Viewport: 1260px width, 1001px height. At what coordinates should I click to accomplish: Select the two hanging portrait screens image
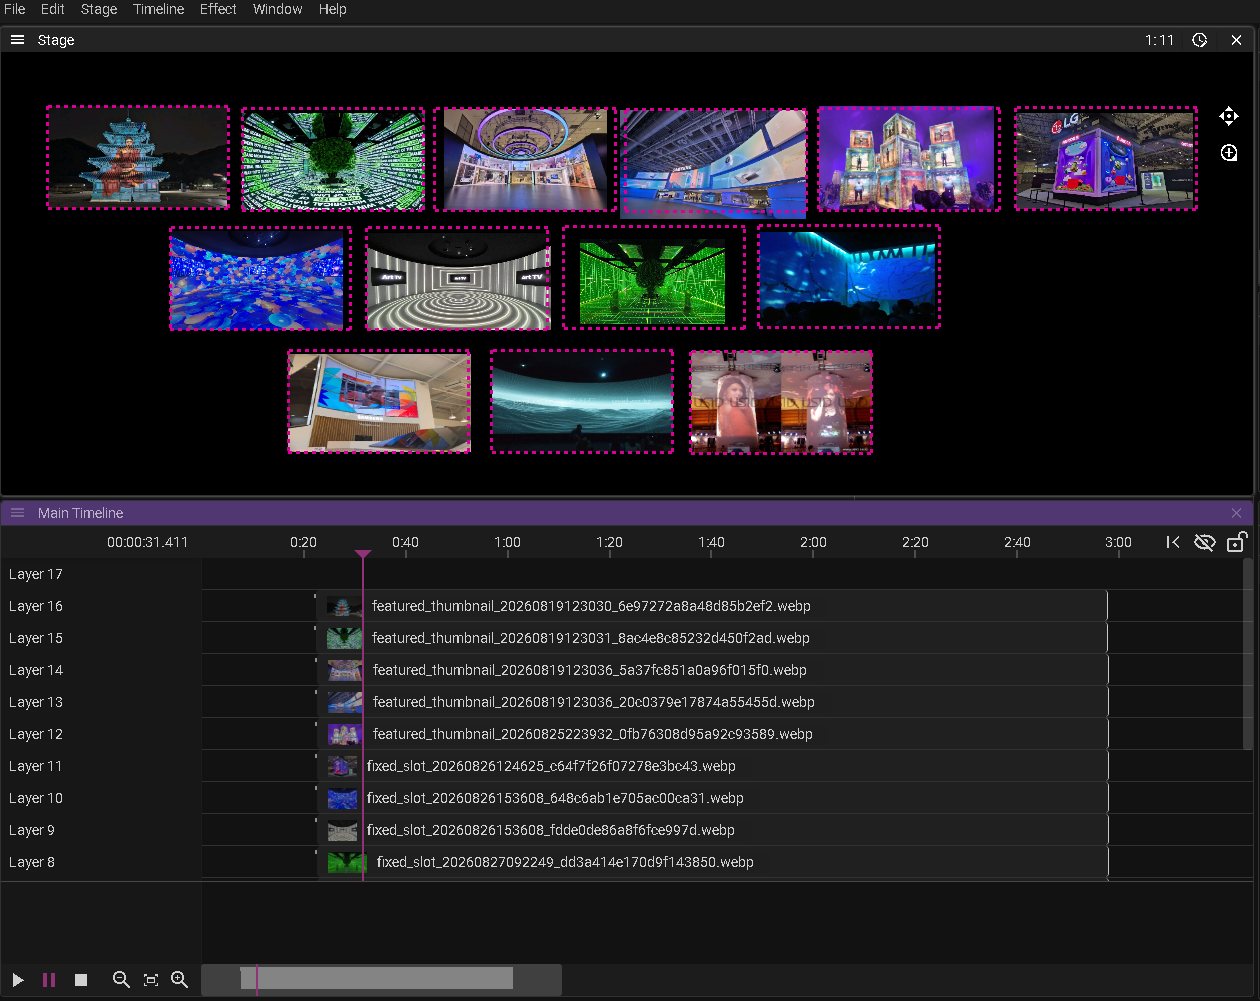click(x=781, y=402)
